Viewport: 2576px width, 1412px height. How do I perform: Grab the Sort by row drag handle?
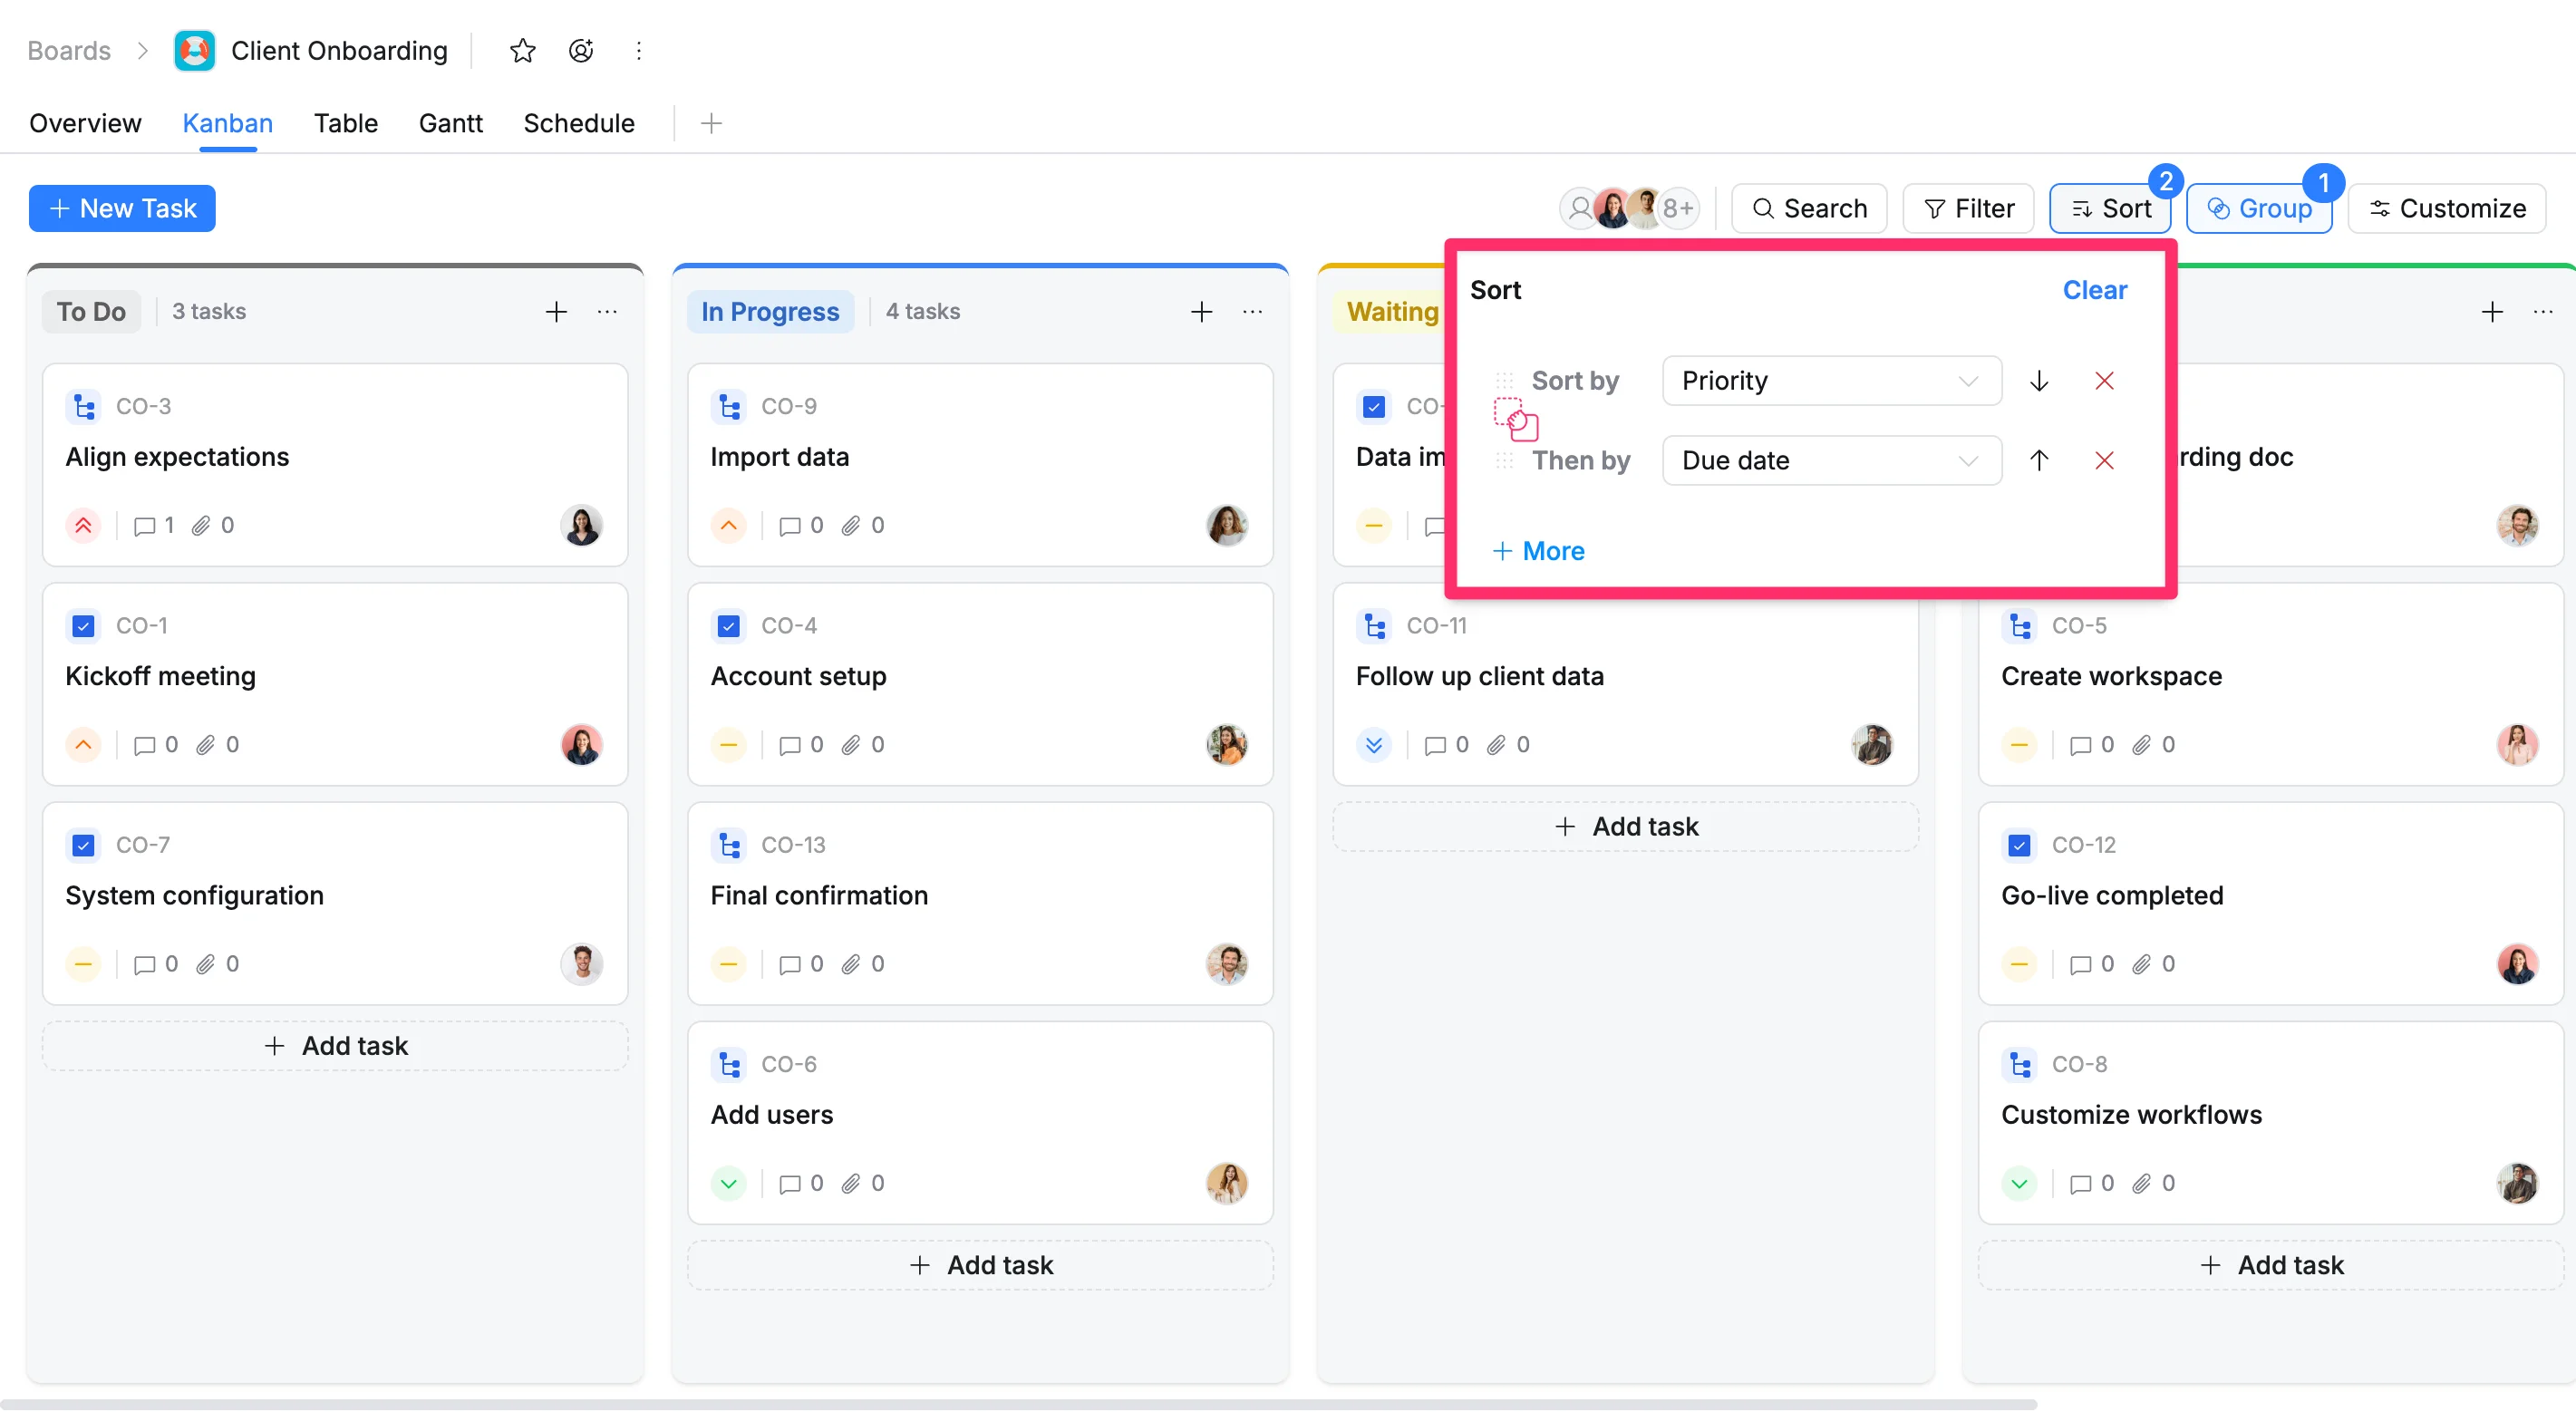[1504, 381]
